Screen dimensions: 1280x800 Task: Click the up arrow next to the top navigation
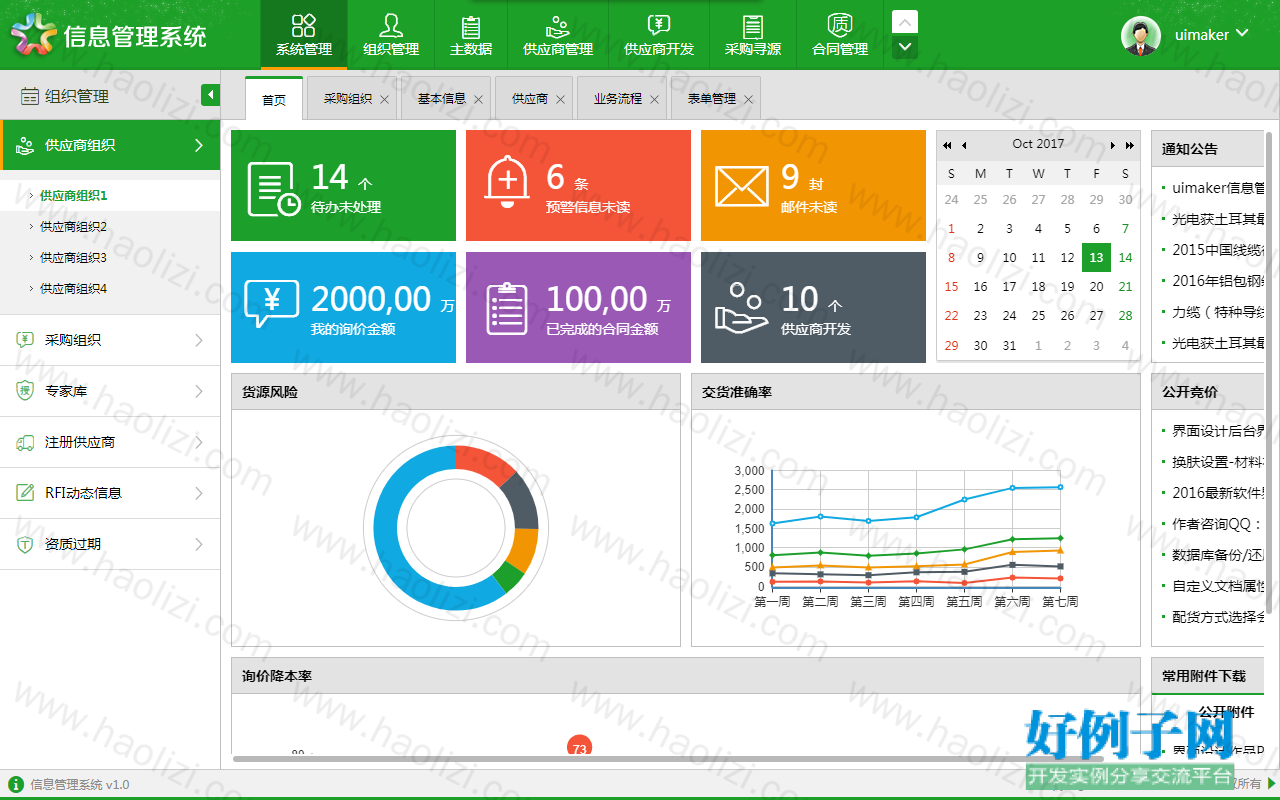pos(905,22)
